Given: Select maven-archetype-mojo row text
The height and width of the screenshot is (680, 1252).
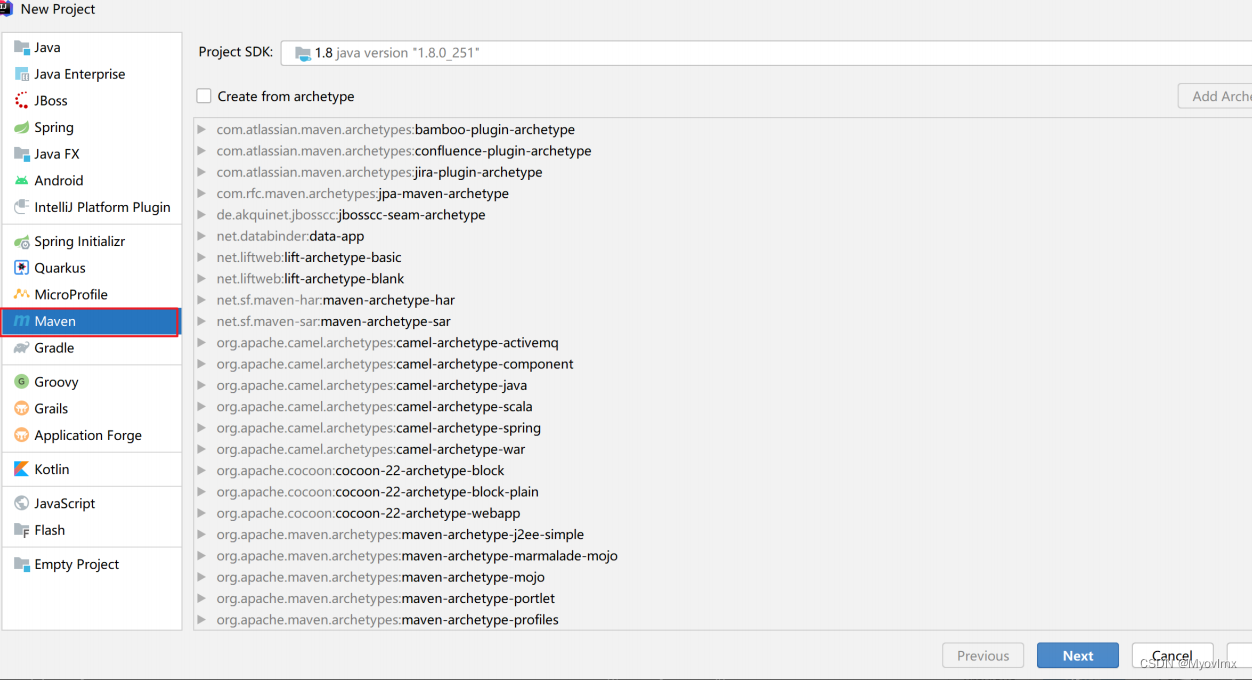Looking at the screenshot, I should tap(380, 577).
